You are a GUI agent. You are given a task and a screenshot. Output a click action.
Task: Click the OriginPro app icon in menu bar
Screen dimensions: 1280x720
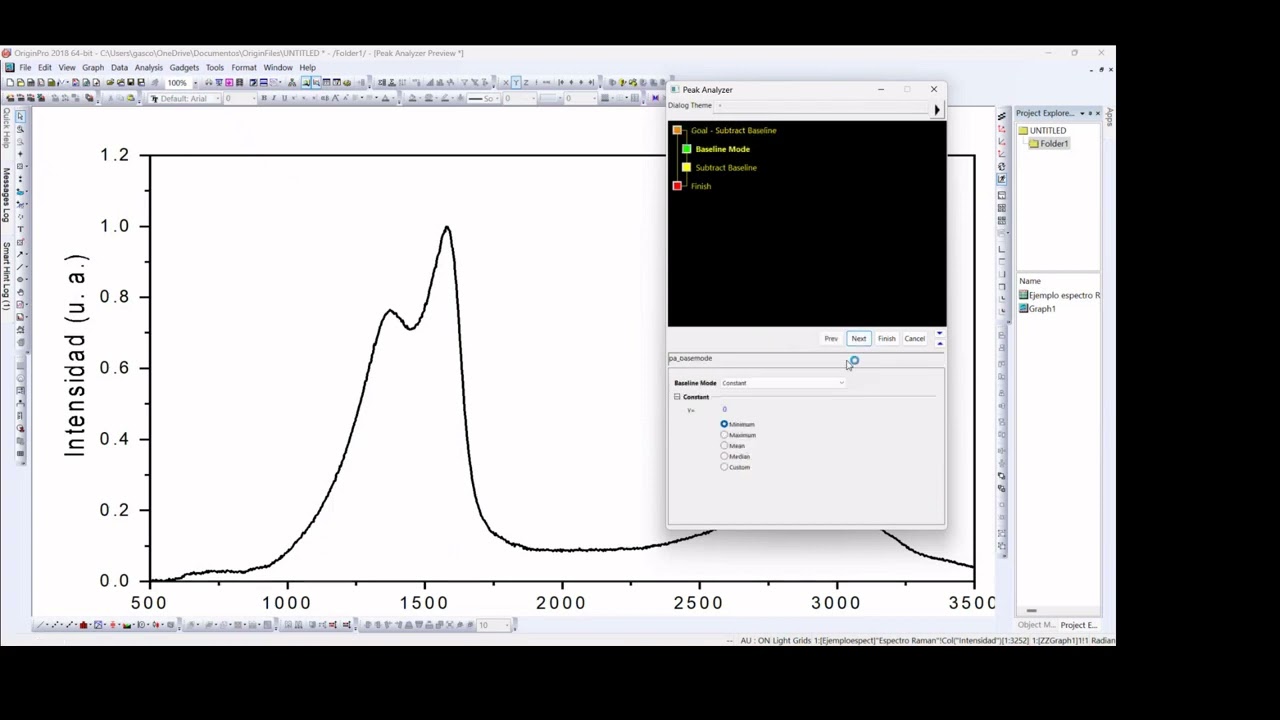click(9, 68)
